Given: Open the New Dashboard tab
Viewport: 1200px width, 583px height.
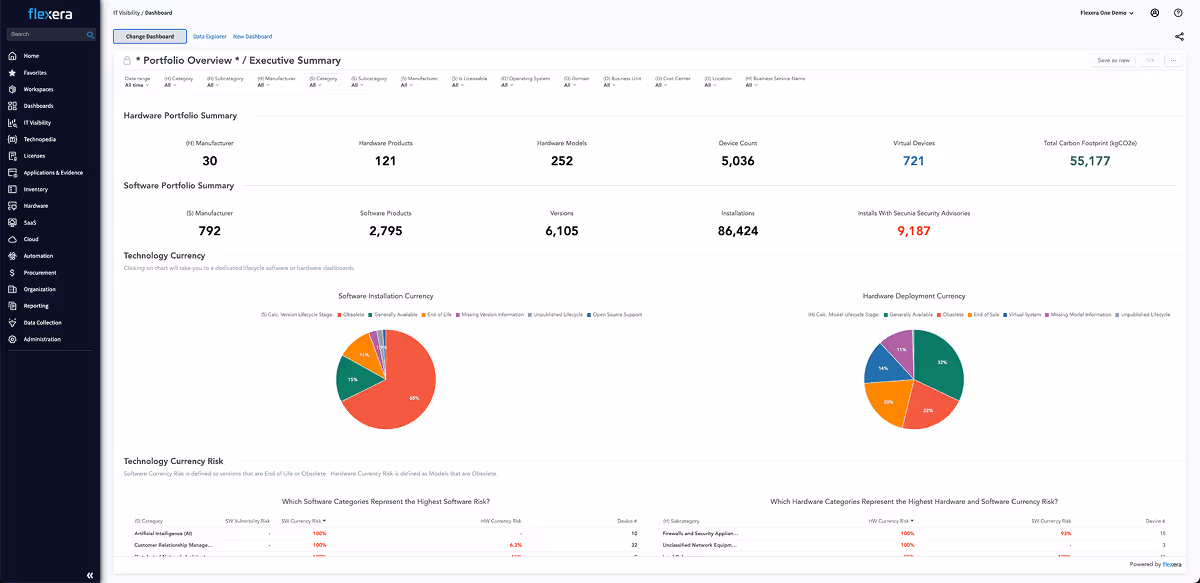Looking at the screenshot, I should 252,36.
